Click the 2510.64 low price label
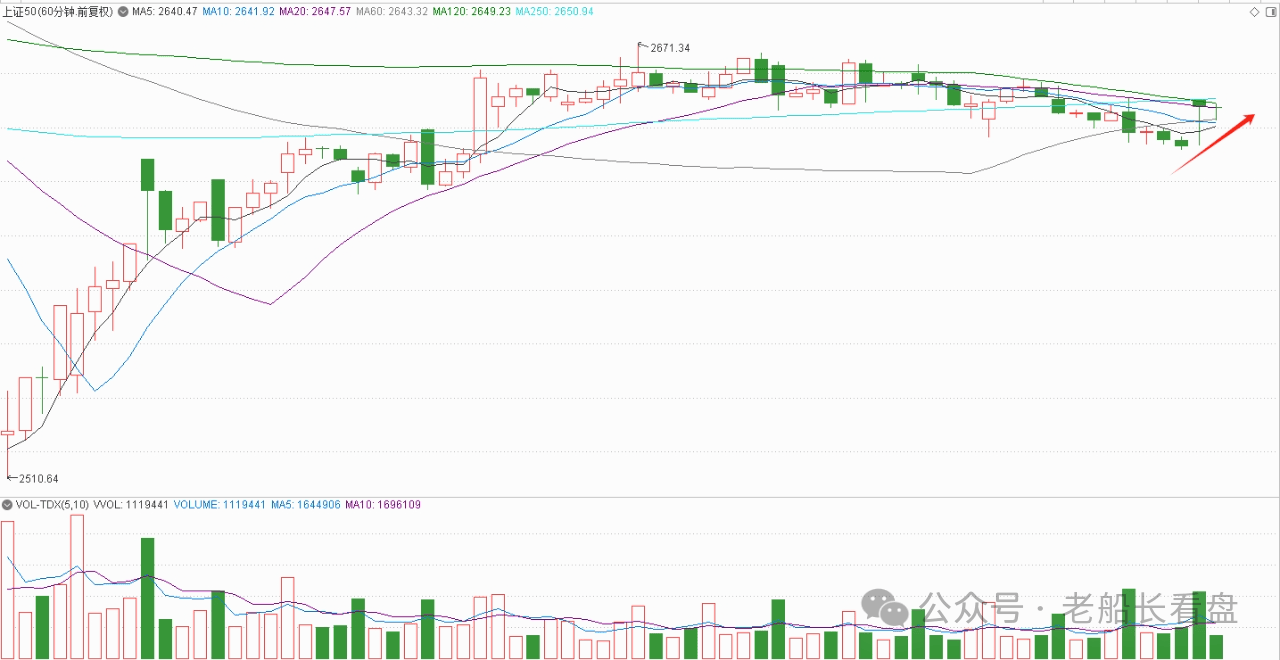 pos(38,479)
